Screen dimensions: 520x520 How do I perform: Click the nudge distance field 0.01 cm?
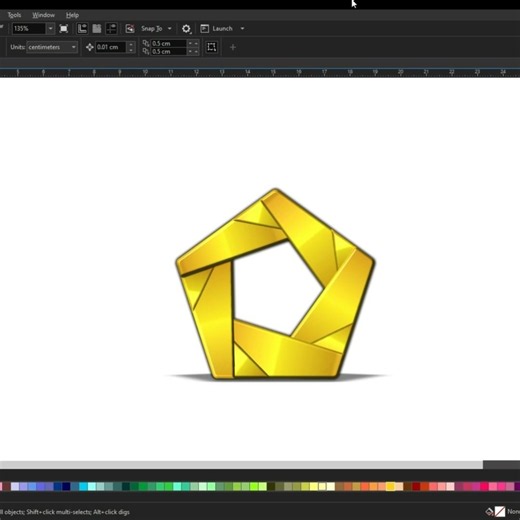tap(111, 47)
